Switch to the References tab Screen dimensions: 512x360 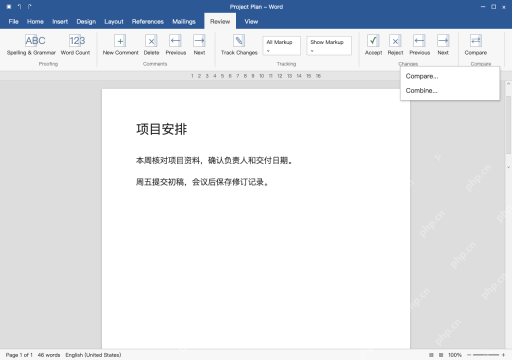pos(148,22)
